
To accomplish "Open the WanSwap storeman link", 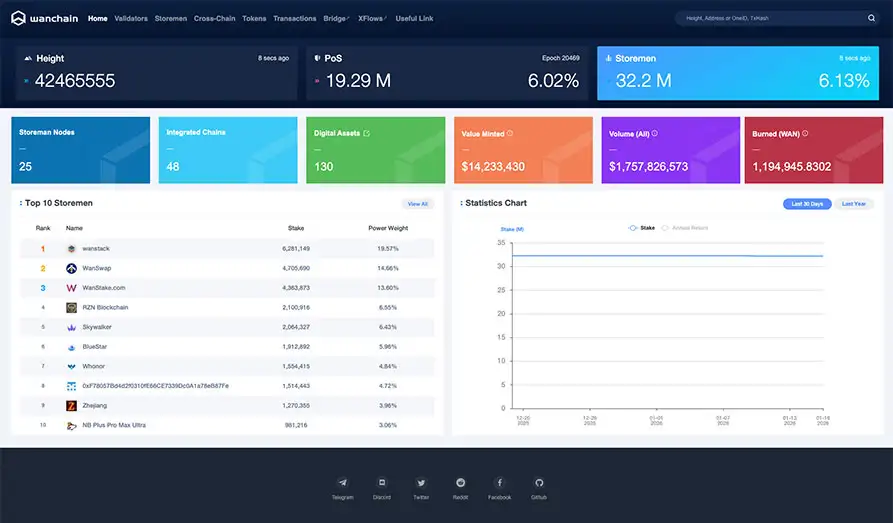I will (x=96, y=268).
